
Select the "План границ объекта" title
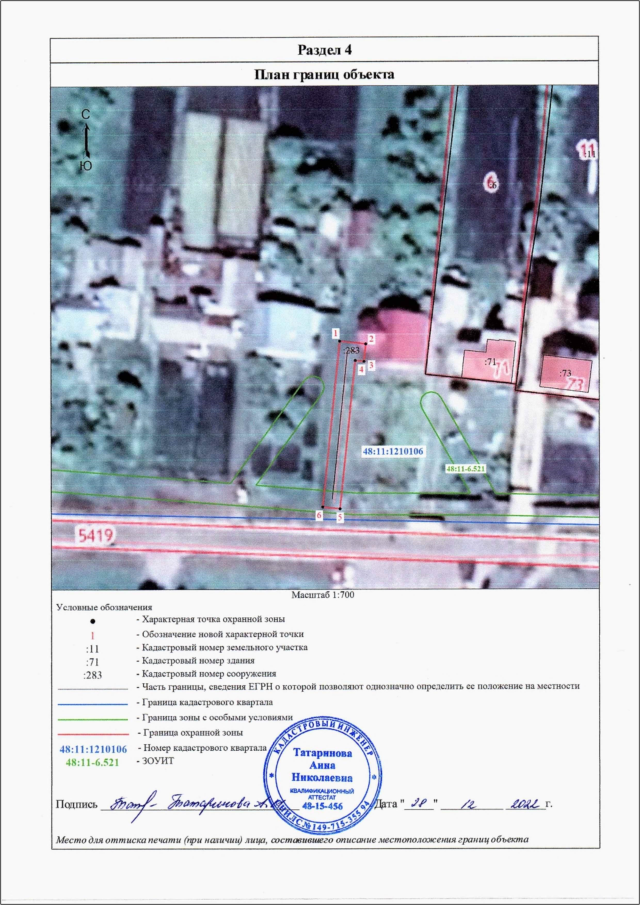tap(325, 74)
